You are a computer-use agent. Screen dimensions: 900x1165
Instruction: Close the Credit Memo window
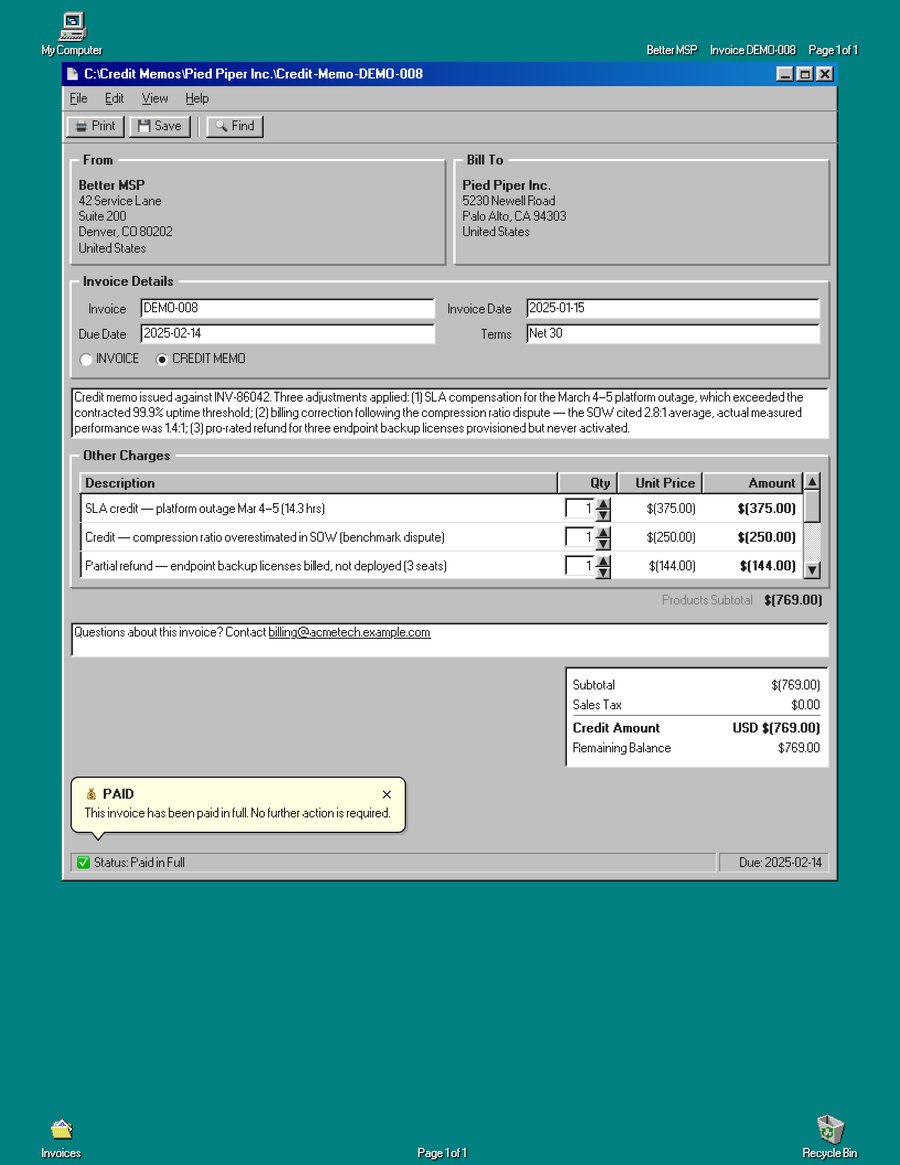tap(825, 74)
